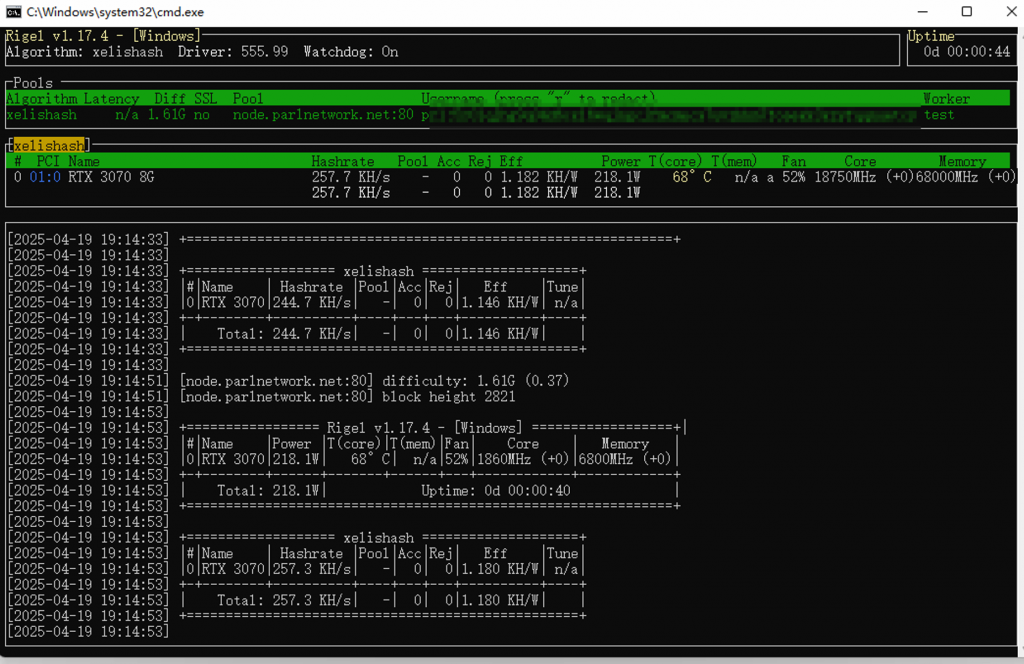Viewport: 1024px width, 664px height.
Task: Close the cmd.exe window
Action: click(x=1011, y=12)
